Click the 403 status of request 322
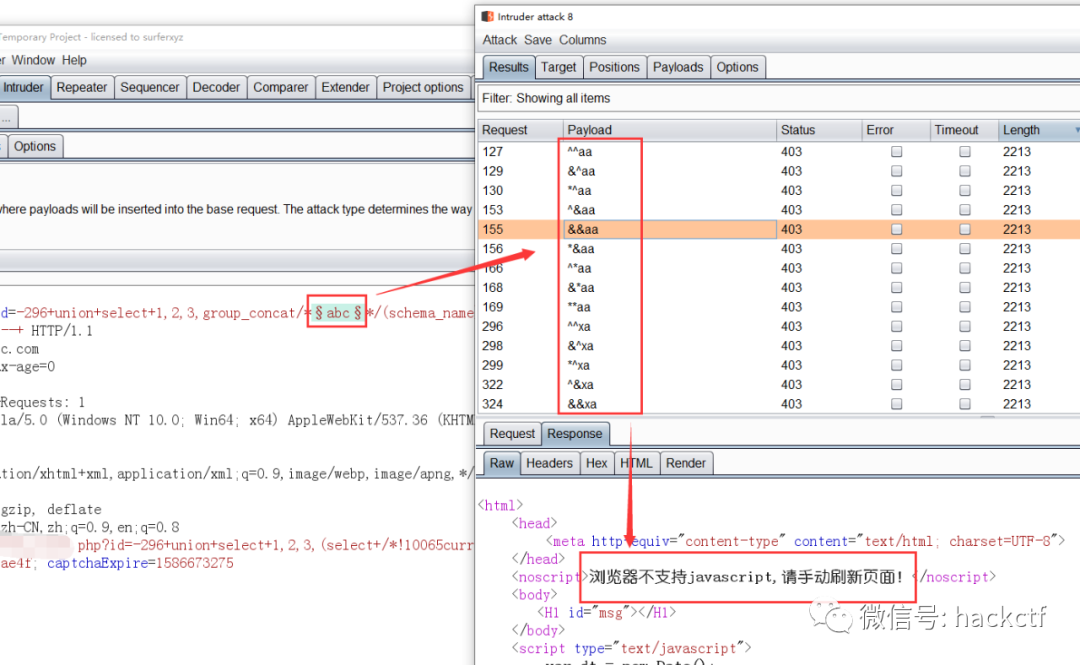 coord(791,385)
